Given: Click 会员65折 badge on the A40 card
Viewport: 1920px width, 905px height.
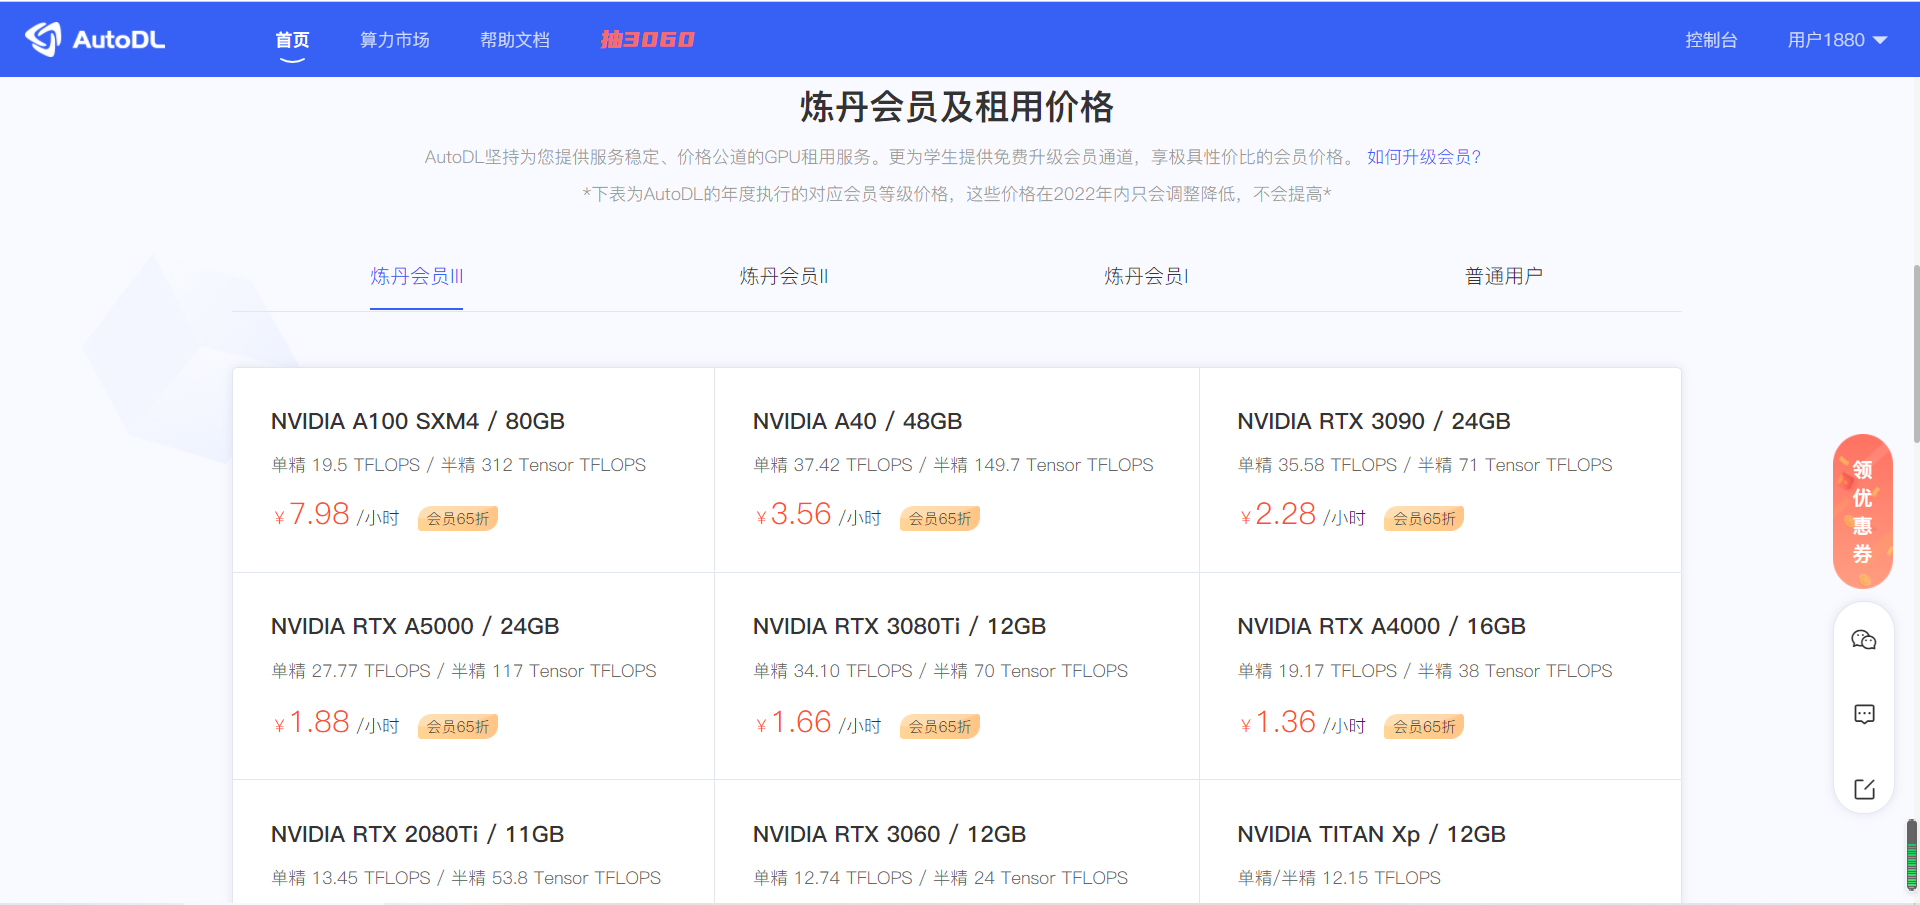Looking at the screenshot, I should (940, 518).
